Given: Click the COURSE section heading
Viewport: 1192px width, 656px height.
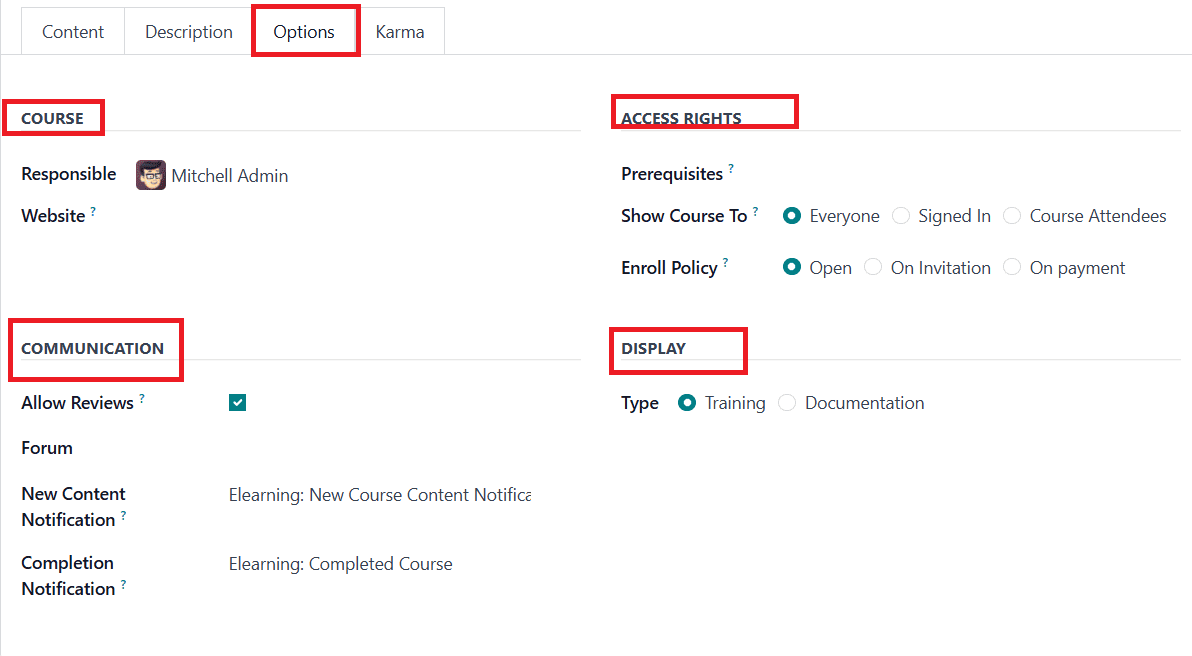Looking at the screenshot, I should tap(52, 119).
